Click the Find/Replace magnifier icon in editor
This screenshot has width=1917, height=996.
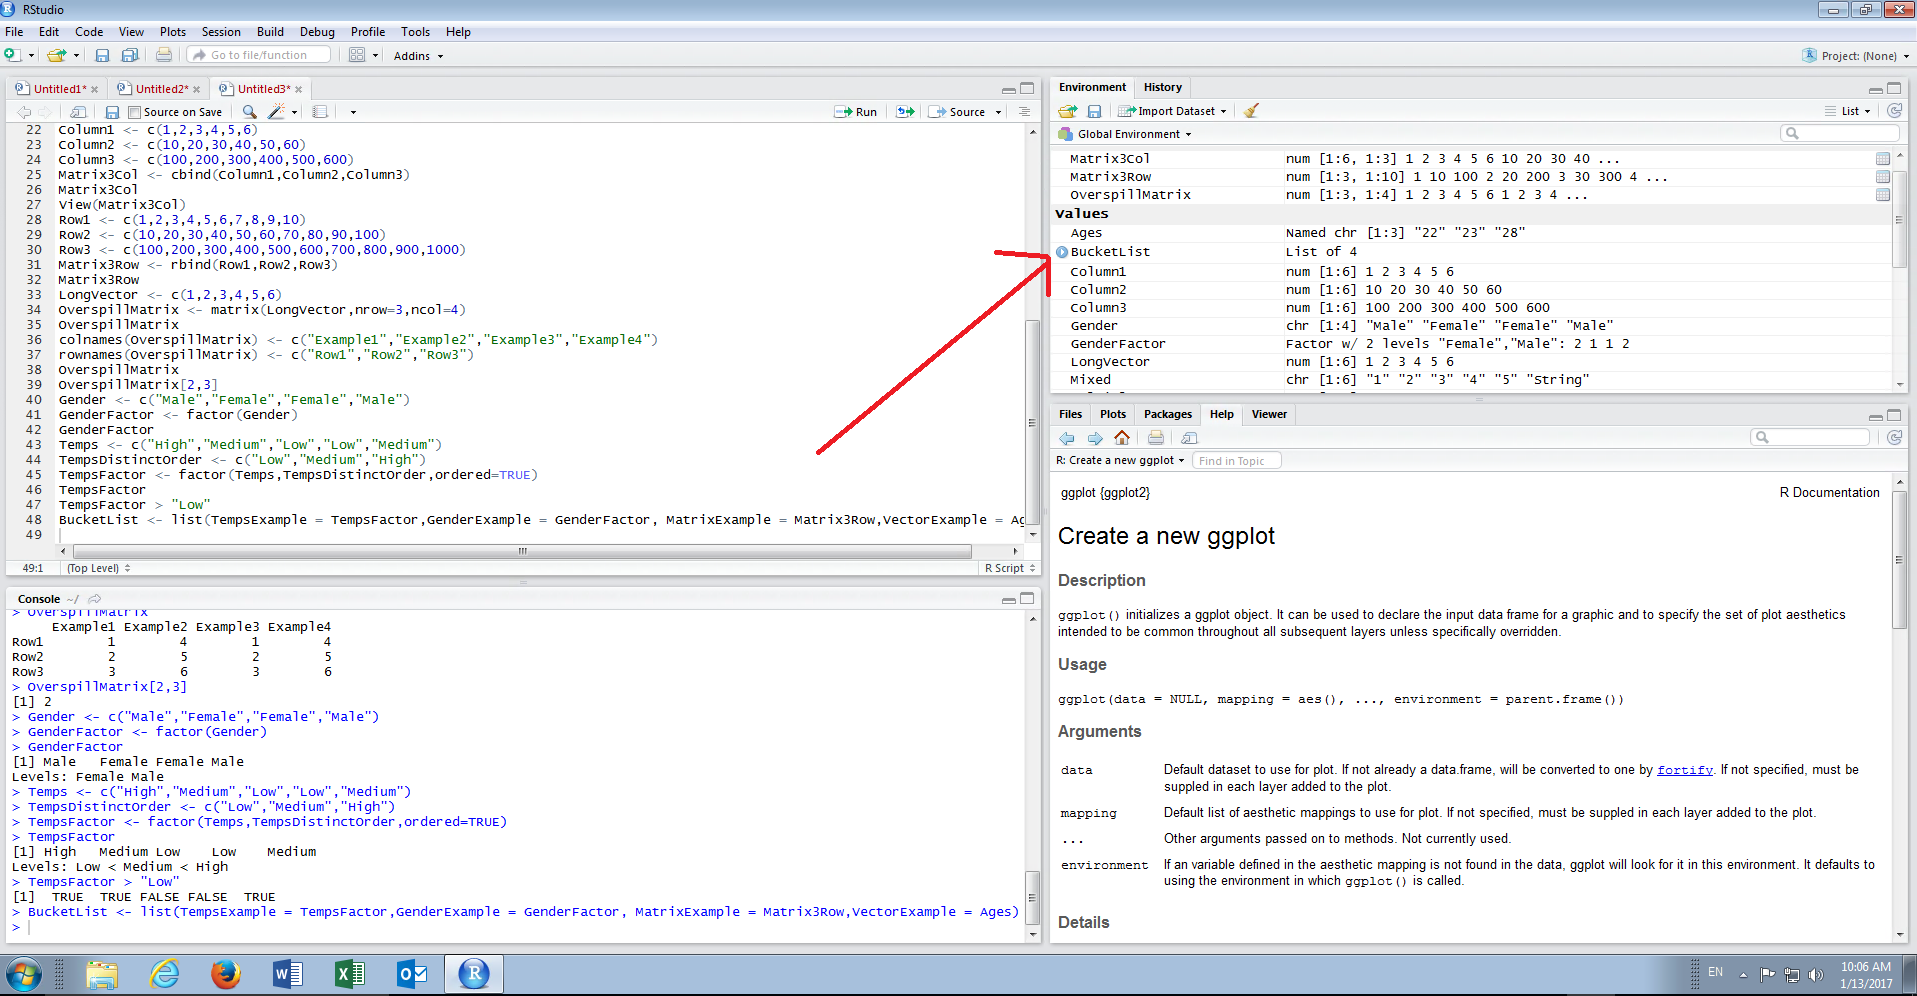pos(250,112)
